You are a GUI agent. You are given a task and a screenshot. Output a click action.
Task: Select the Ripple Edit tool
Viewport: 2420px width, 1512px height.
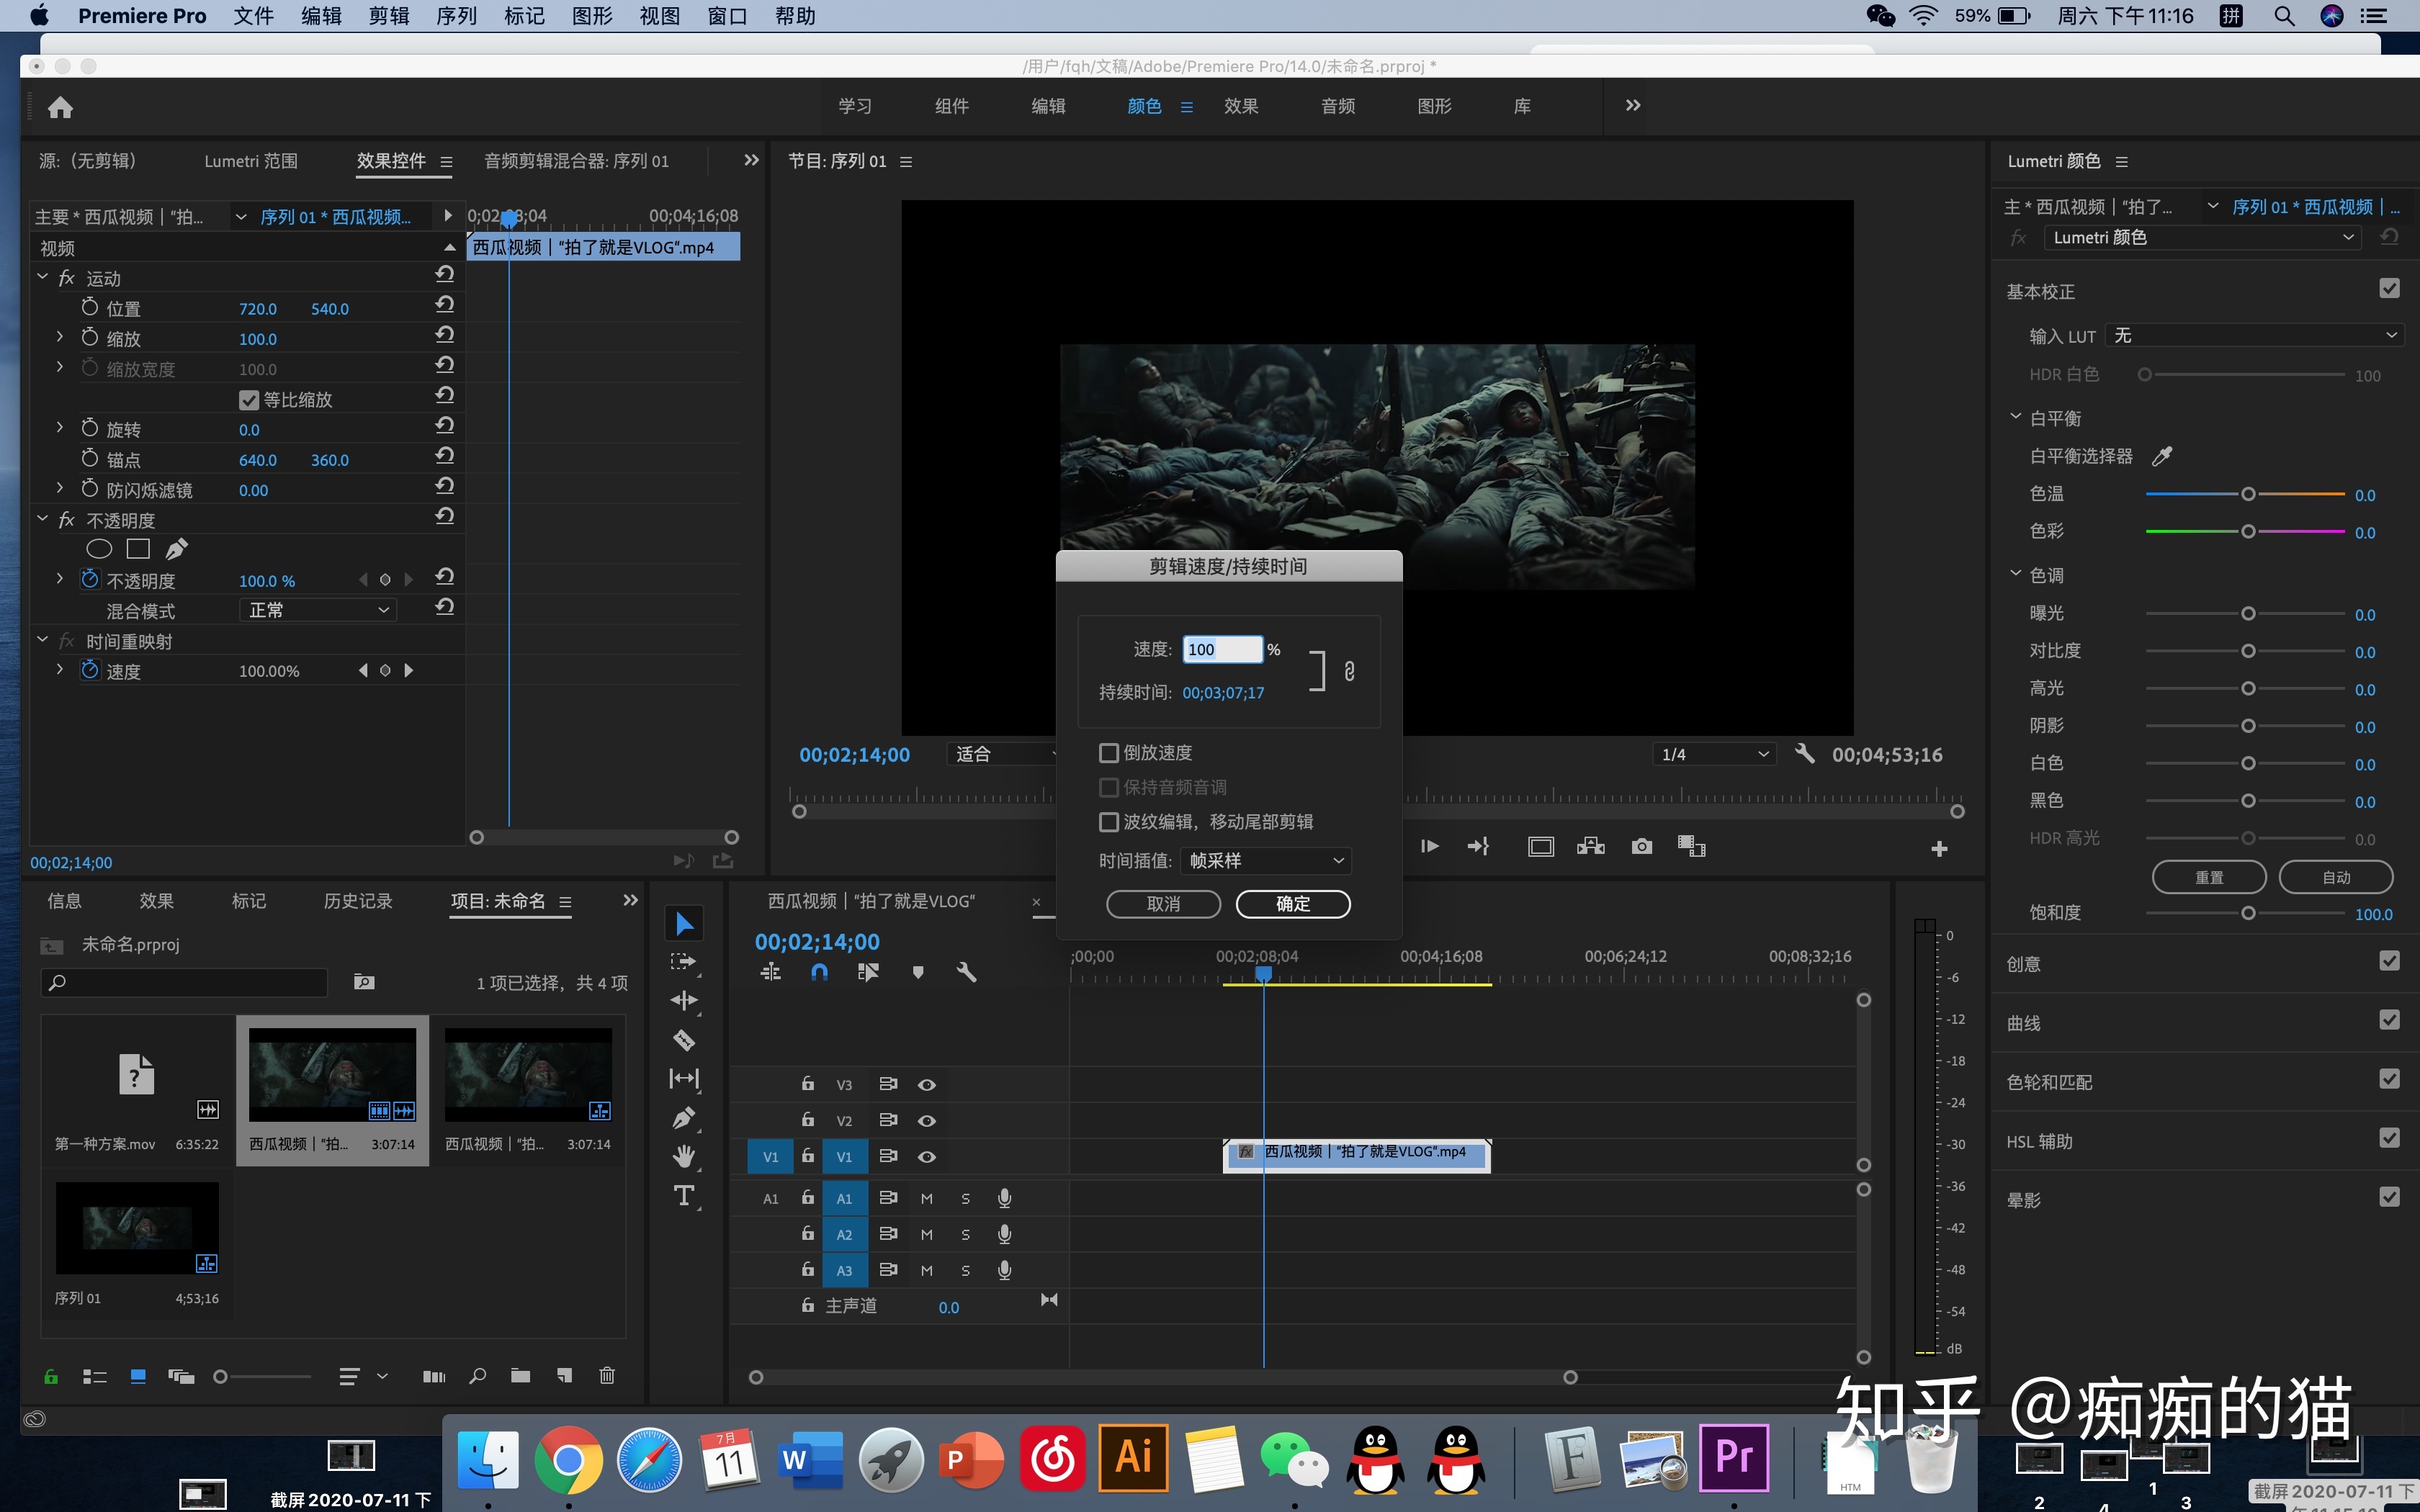(684, 1001)
